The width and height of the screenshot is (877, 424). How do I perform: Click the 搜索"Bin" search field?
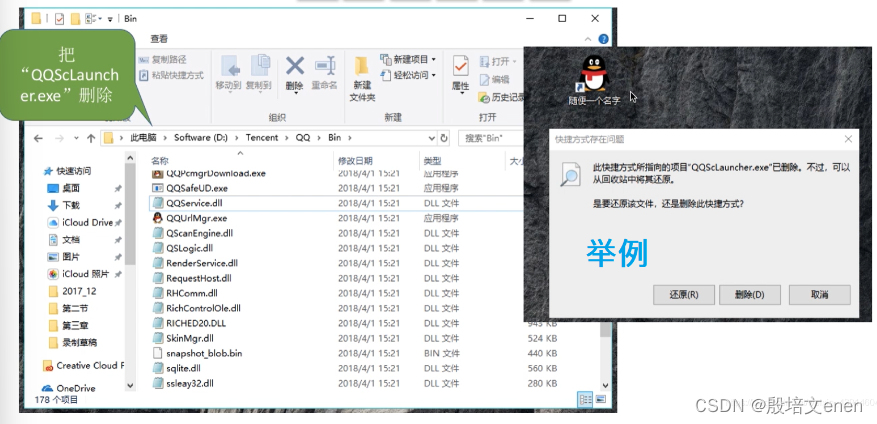pyautogui.click(x=491, y=138)
